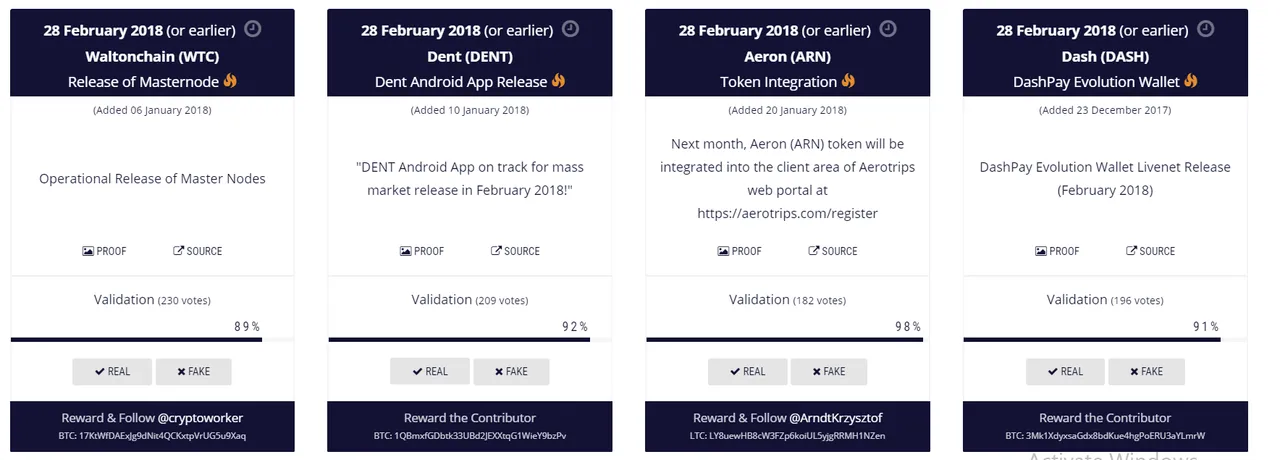Vote FAKE on the Dent event

pos(511,371)
